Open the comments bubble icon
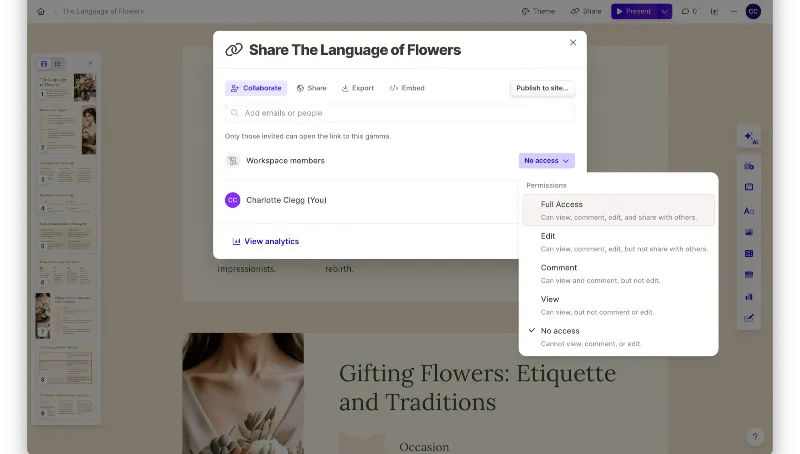The width and height of the screenshot is (800, 454). 688,11
